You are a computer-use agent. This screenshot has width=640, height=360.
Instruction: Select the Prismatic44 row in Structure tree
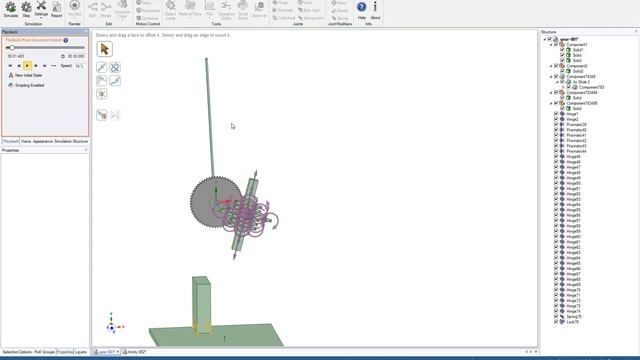click(x=576, y=151)
